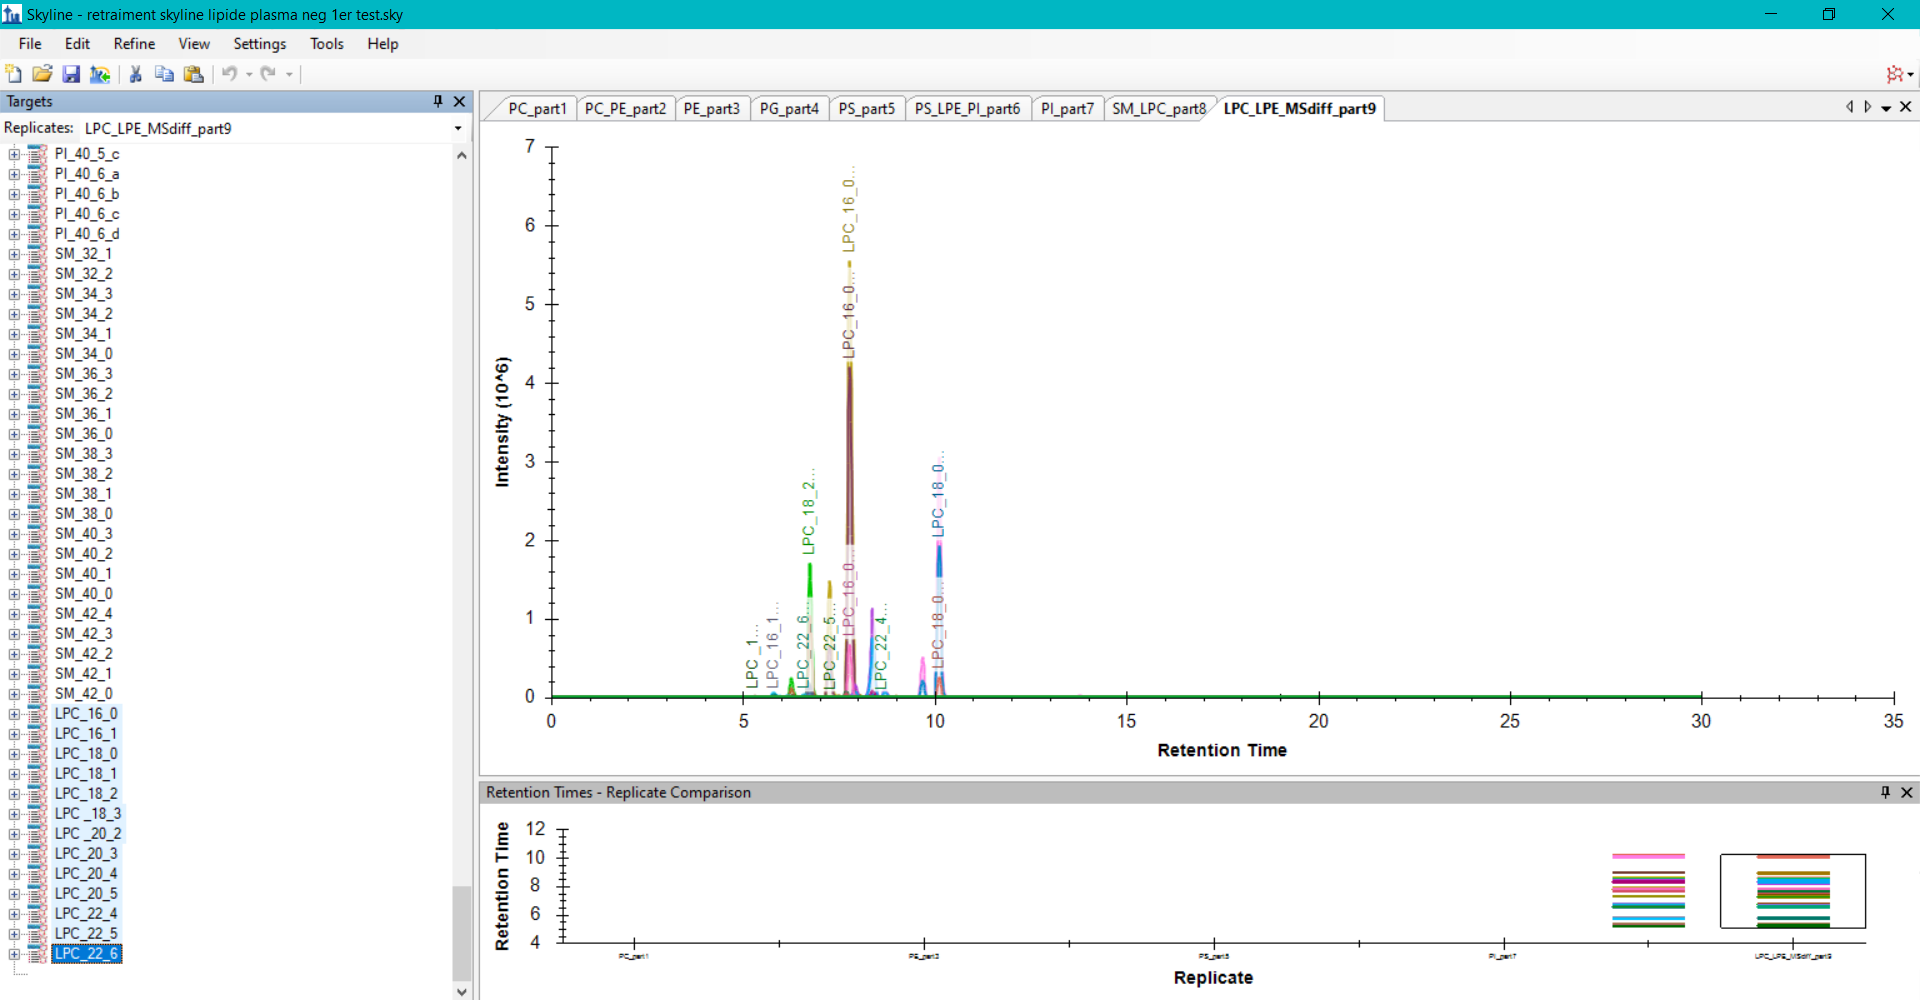Open the Replicates dropdown list

tap(458, 128)
